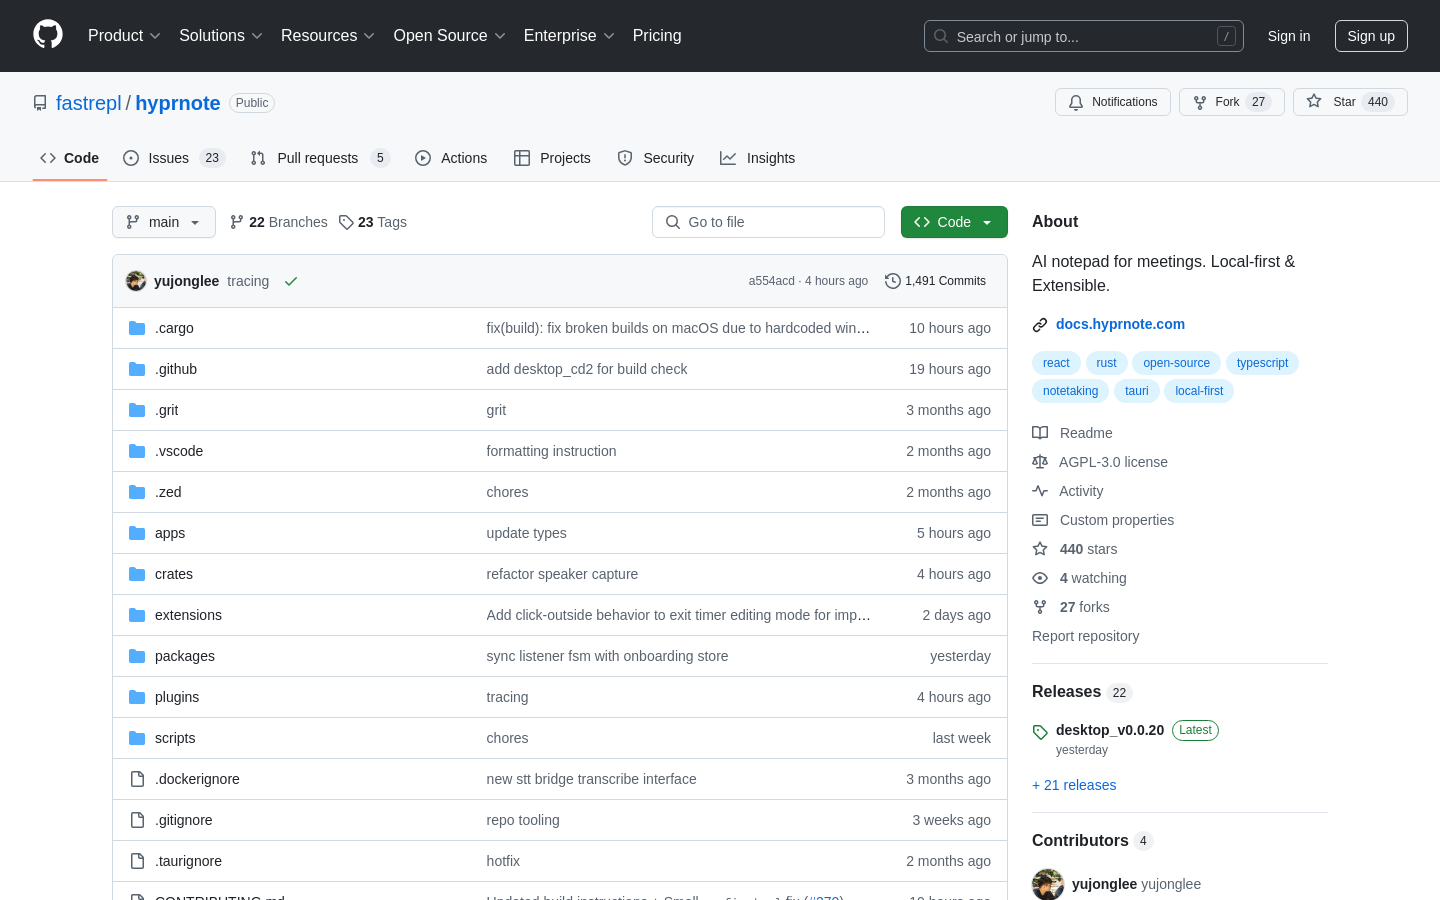Image resolution: width=1440 pixels, height=900 pixels.
Task: Open the extensions folder
Action: click(x=188, y=615)
